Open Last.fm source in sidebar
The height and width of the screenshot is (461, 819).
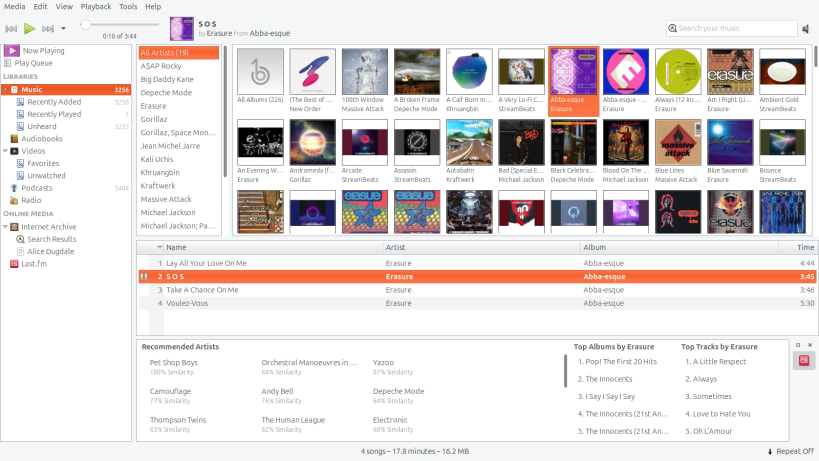[x=34, y=264]
